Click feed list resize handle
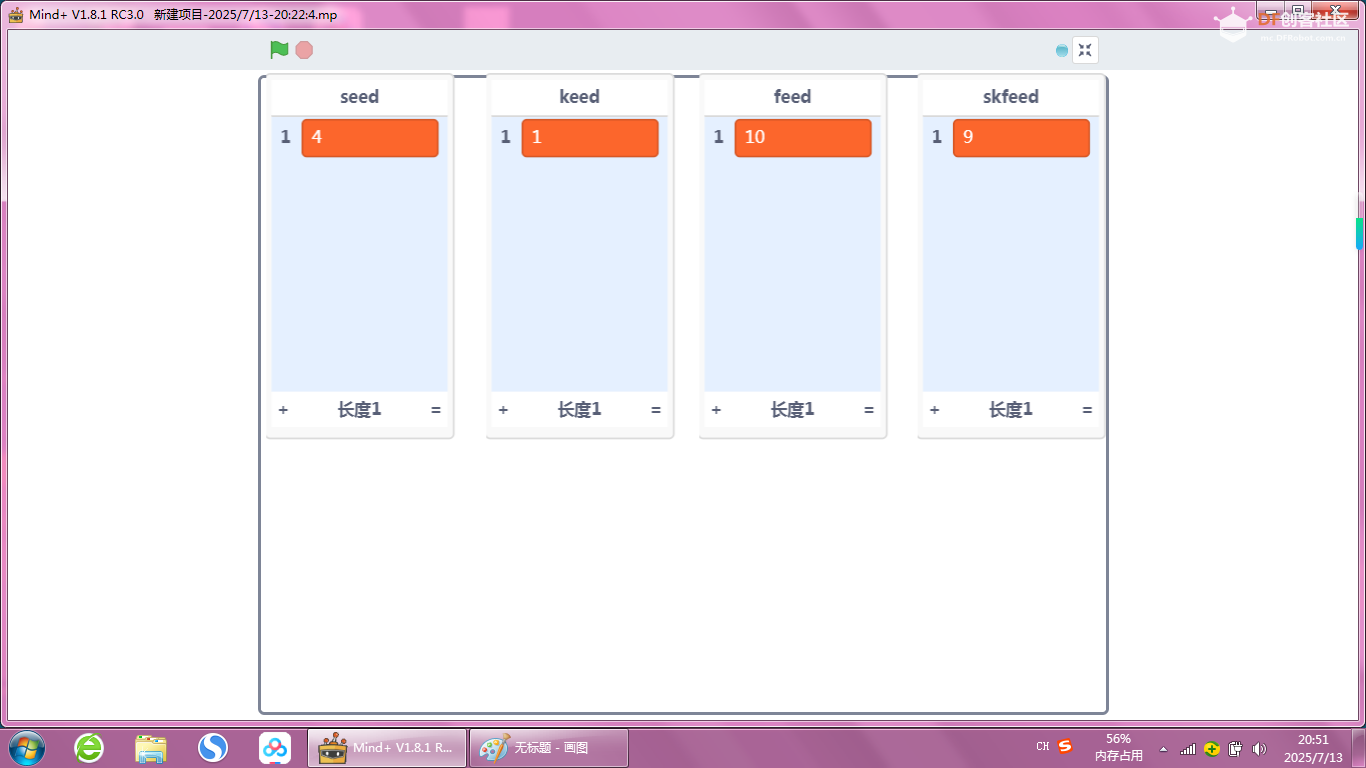Image resolution: width=1366 pixels, height=768 pixels. click(x=869, y=410)
